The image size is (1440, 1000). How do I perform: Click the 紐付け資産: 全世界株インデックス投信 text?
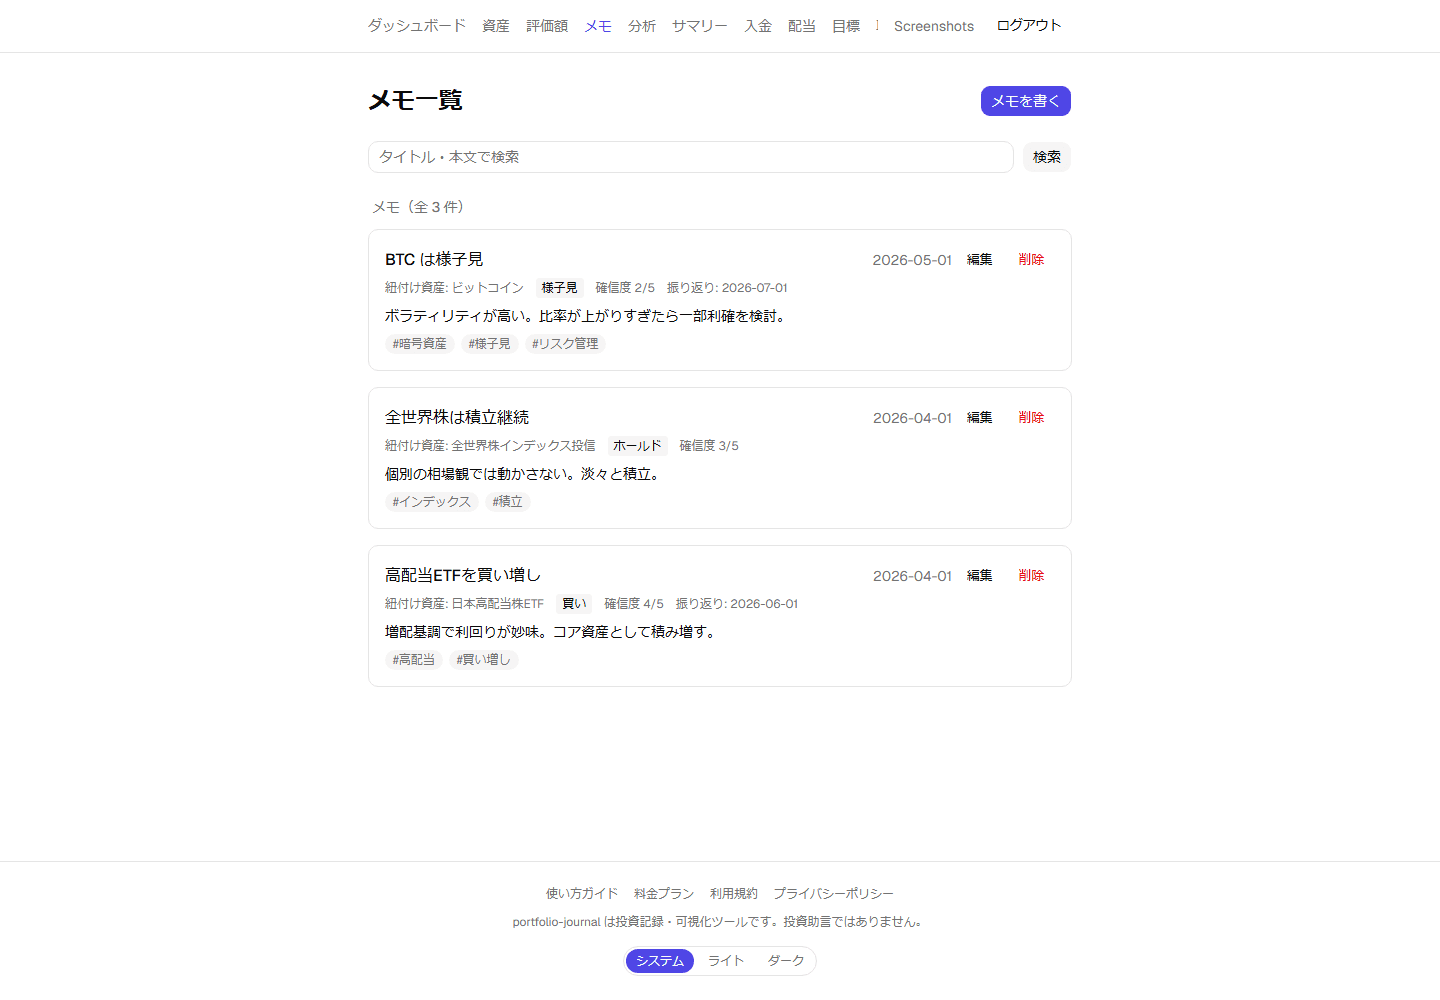490,446
